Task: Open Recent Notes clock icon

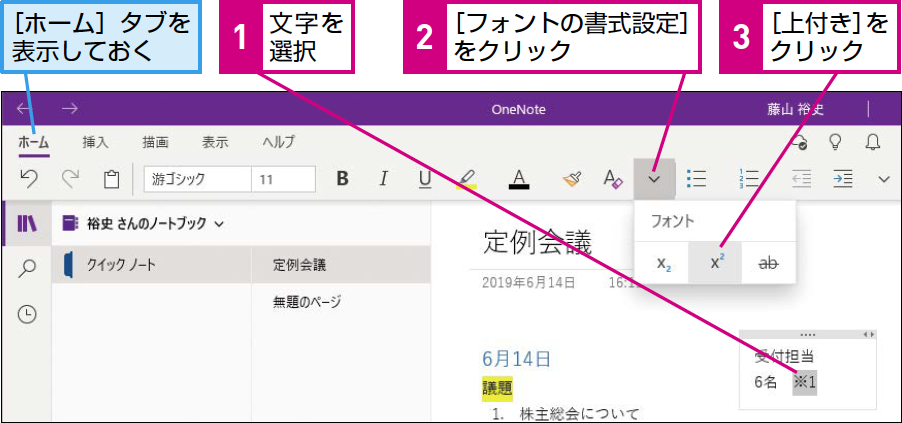Action: 27,314
